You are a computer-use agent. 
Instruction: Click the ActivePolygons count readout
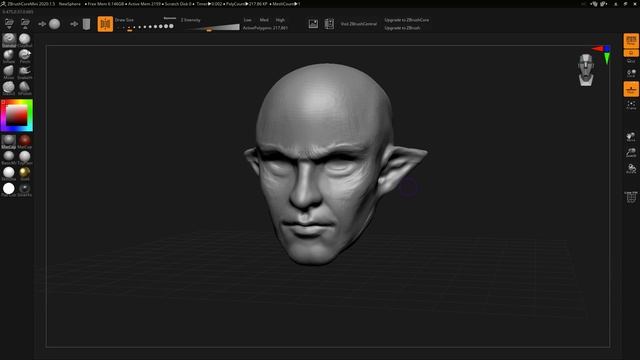point(265,28)
